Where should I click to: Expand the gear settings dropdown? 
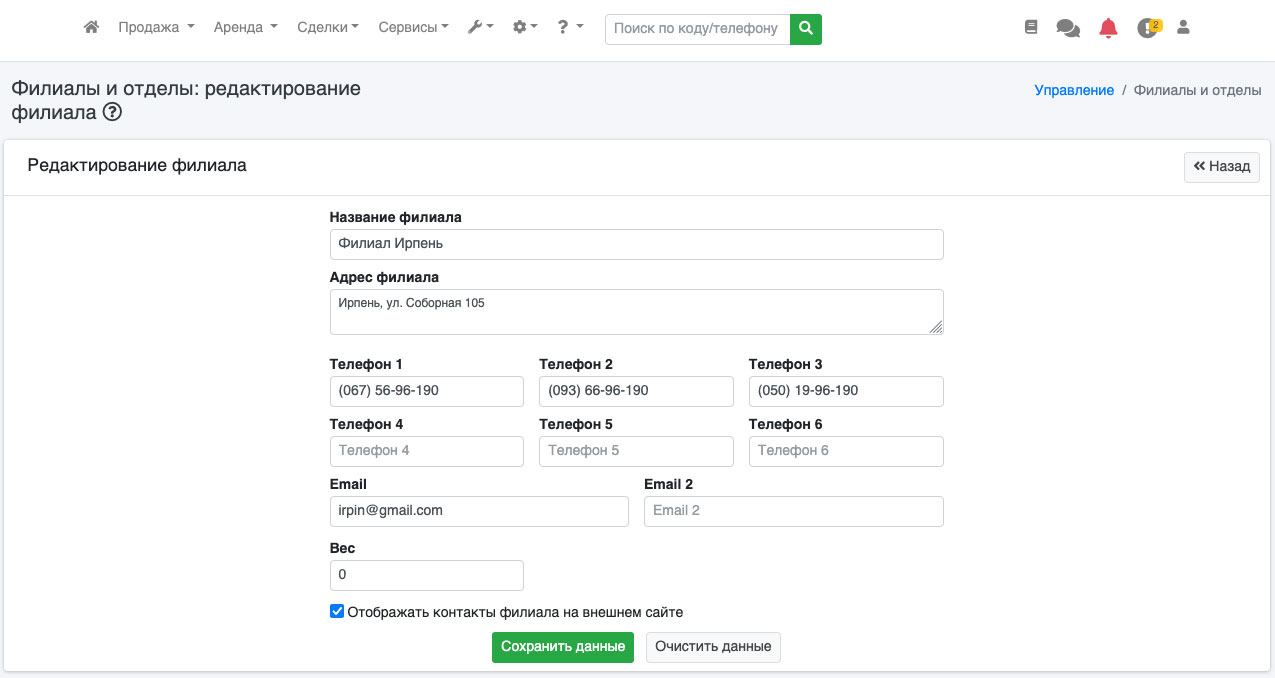(x=525, y=28)
